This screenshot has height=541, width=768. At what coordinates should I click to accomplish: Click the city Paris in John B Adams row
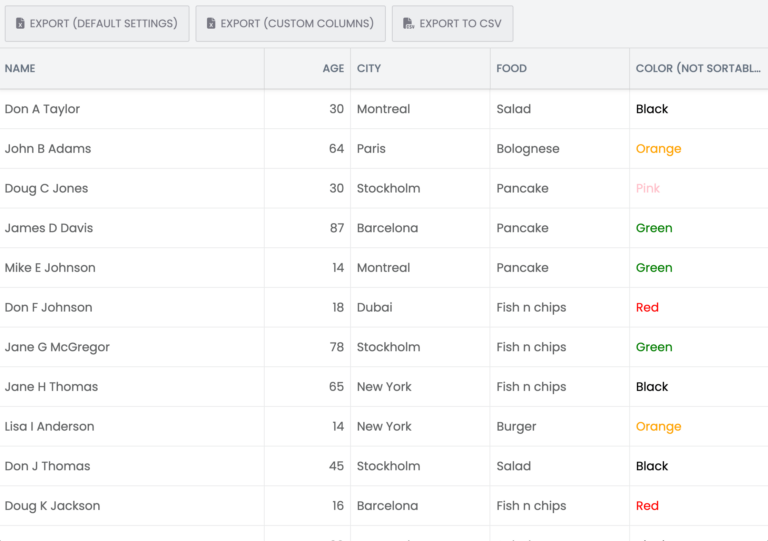(371, 149)
